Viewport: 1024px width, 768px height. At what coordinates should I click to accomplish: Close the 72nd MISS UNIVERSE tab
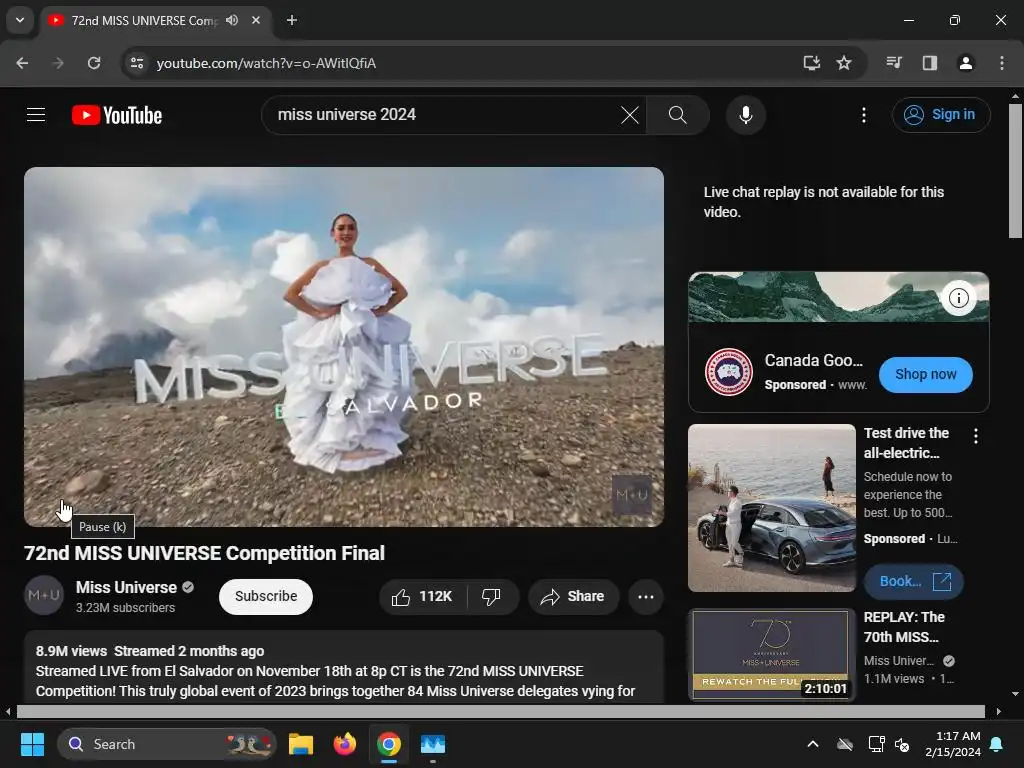pos(256,20)
